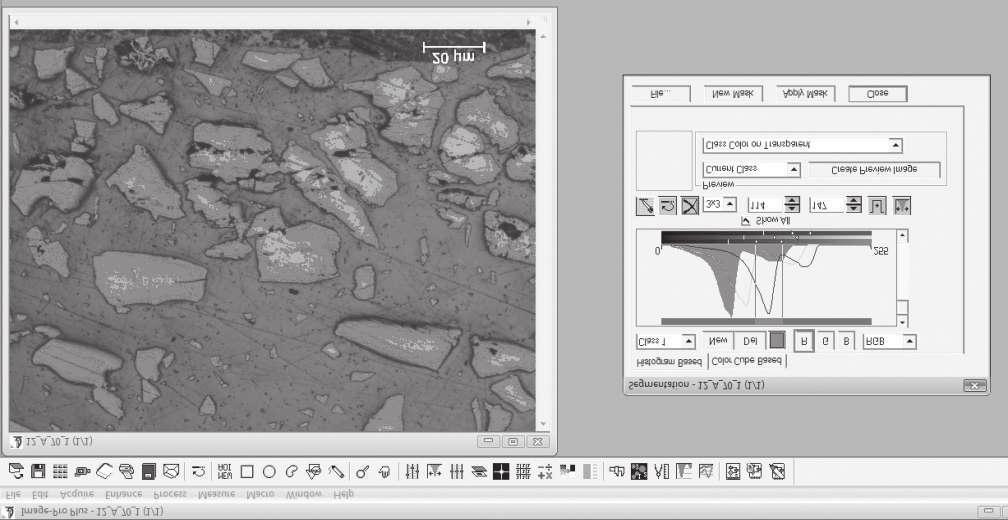Click the New class button
The width and height of the screenshot is (1008, 520).
tap(717, 341)
